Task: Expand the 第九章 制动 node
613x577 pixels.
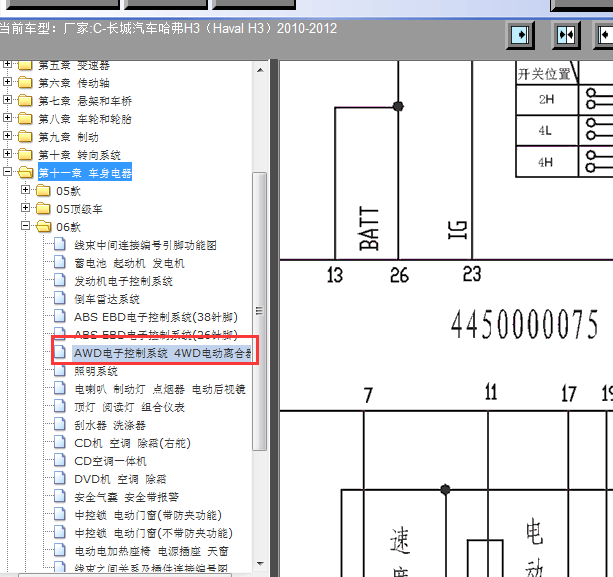Action: point(7,135)
